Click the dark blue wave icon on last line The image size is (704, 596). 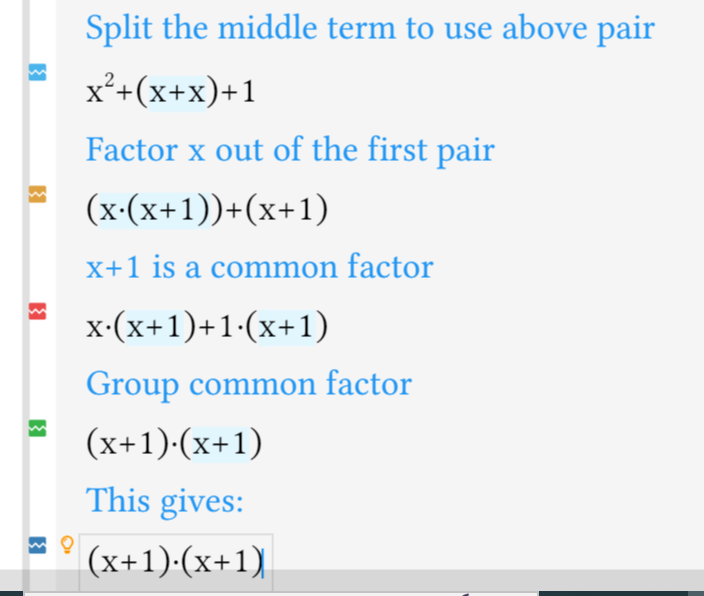[x=37, y=545]
